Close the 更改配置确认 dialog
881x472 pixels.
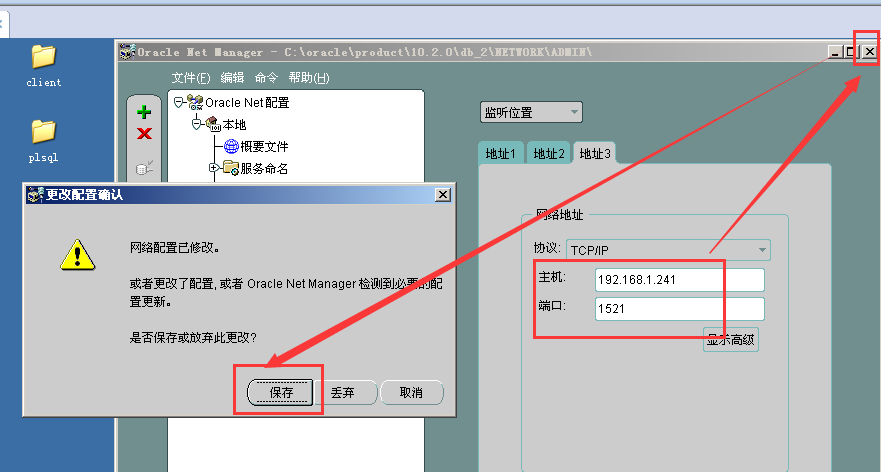coord(443,194)
